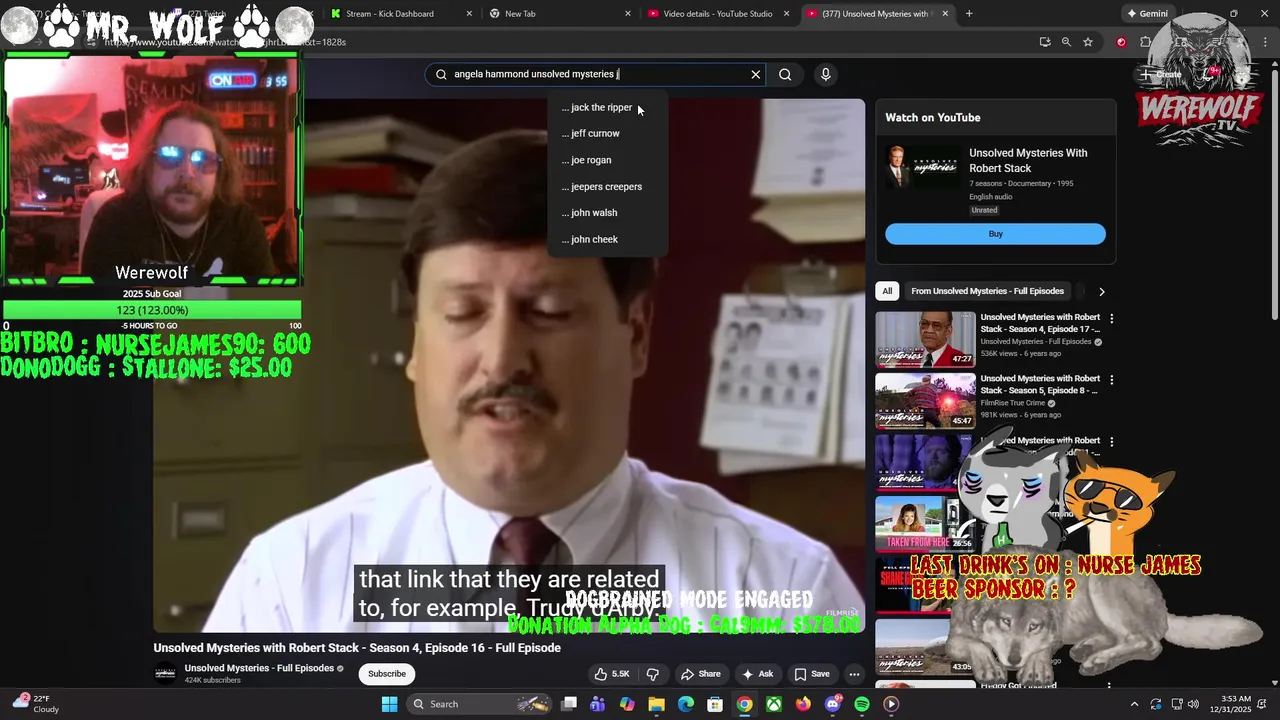Viewport: 1280px width, 720px height.
Task: Open the Chrome three-dot menu
Action: [x=1267, y=42]
